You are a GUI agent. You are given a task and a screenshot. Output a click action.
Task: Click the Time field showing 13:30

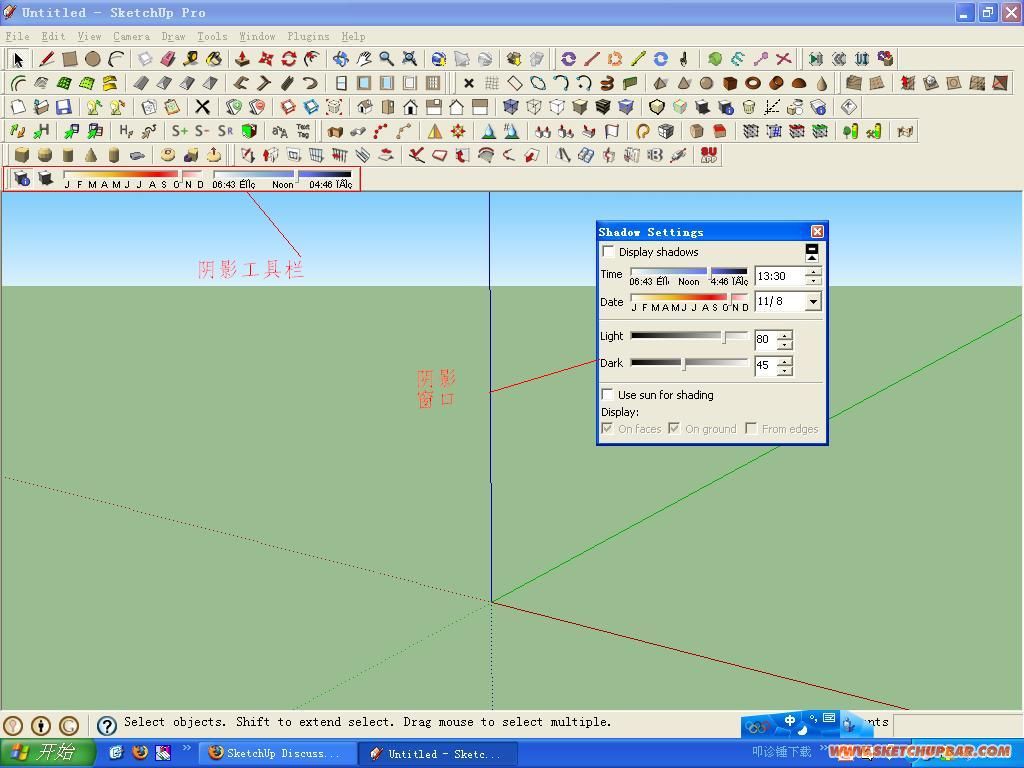[780, 276]
